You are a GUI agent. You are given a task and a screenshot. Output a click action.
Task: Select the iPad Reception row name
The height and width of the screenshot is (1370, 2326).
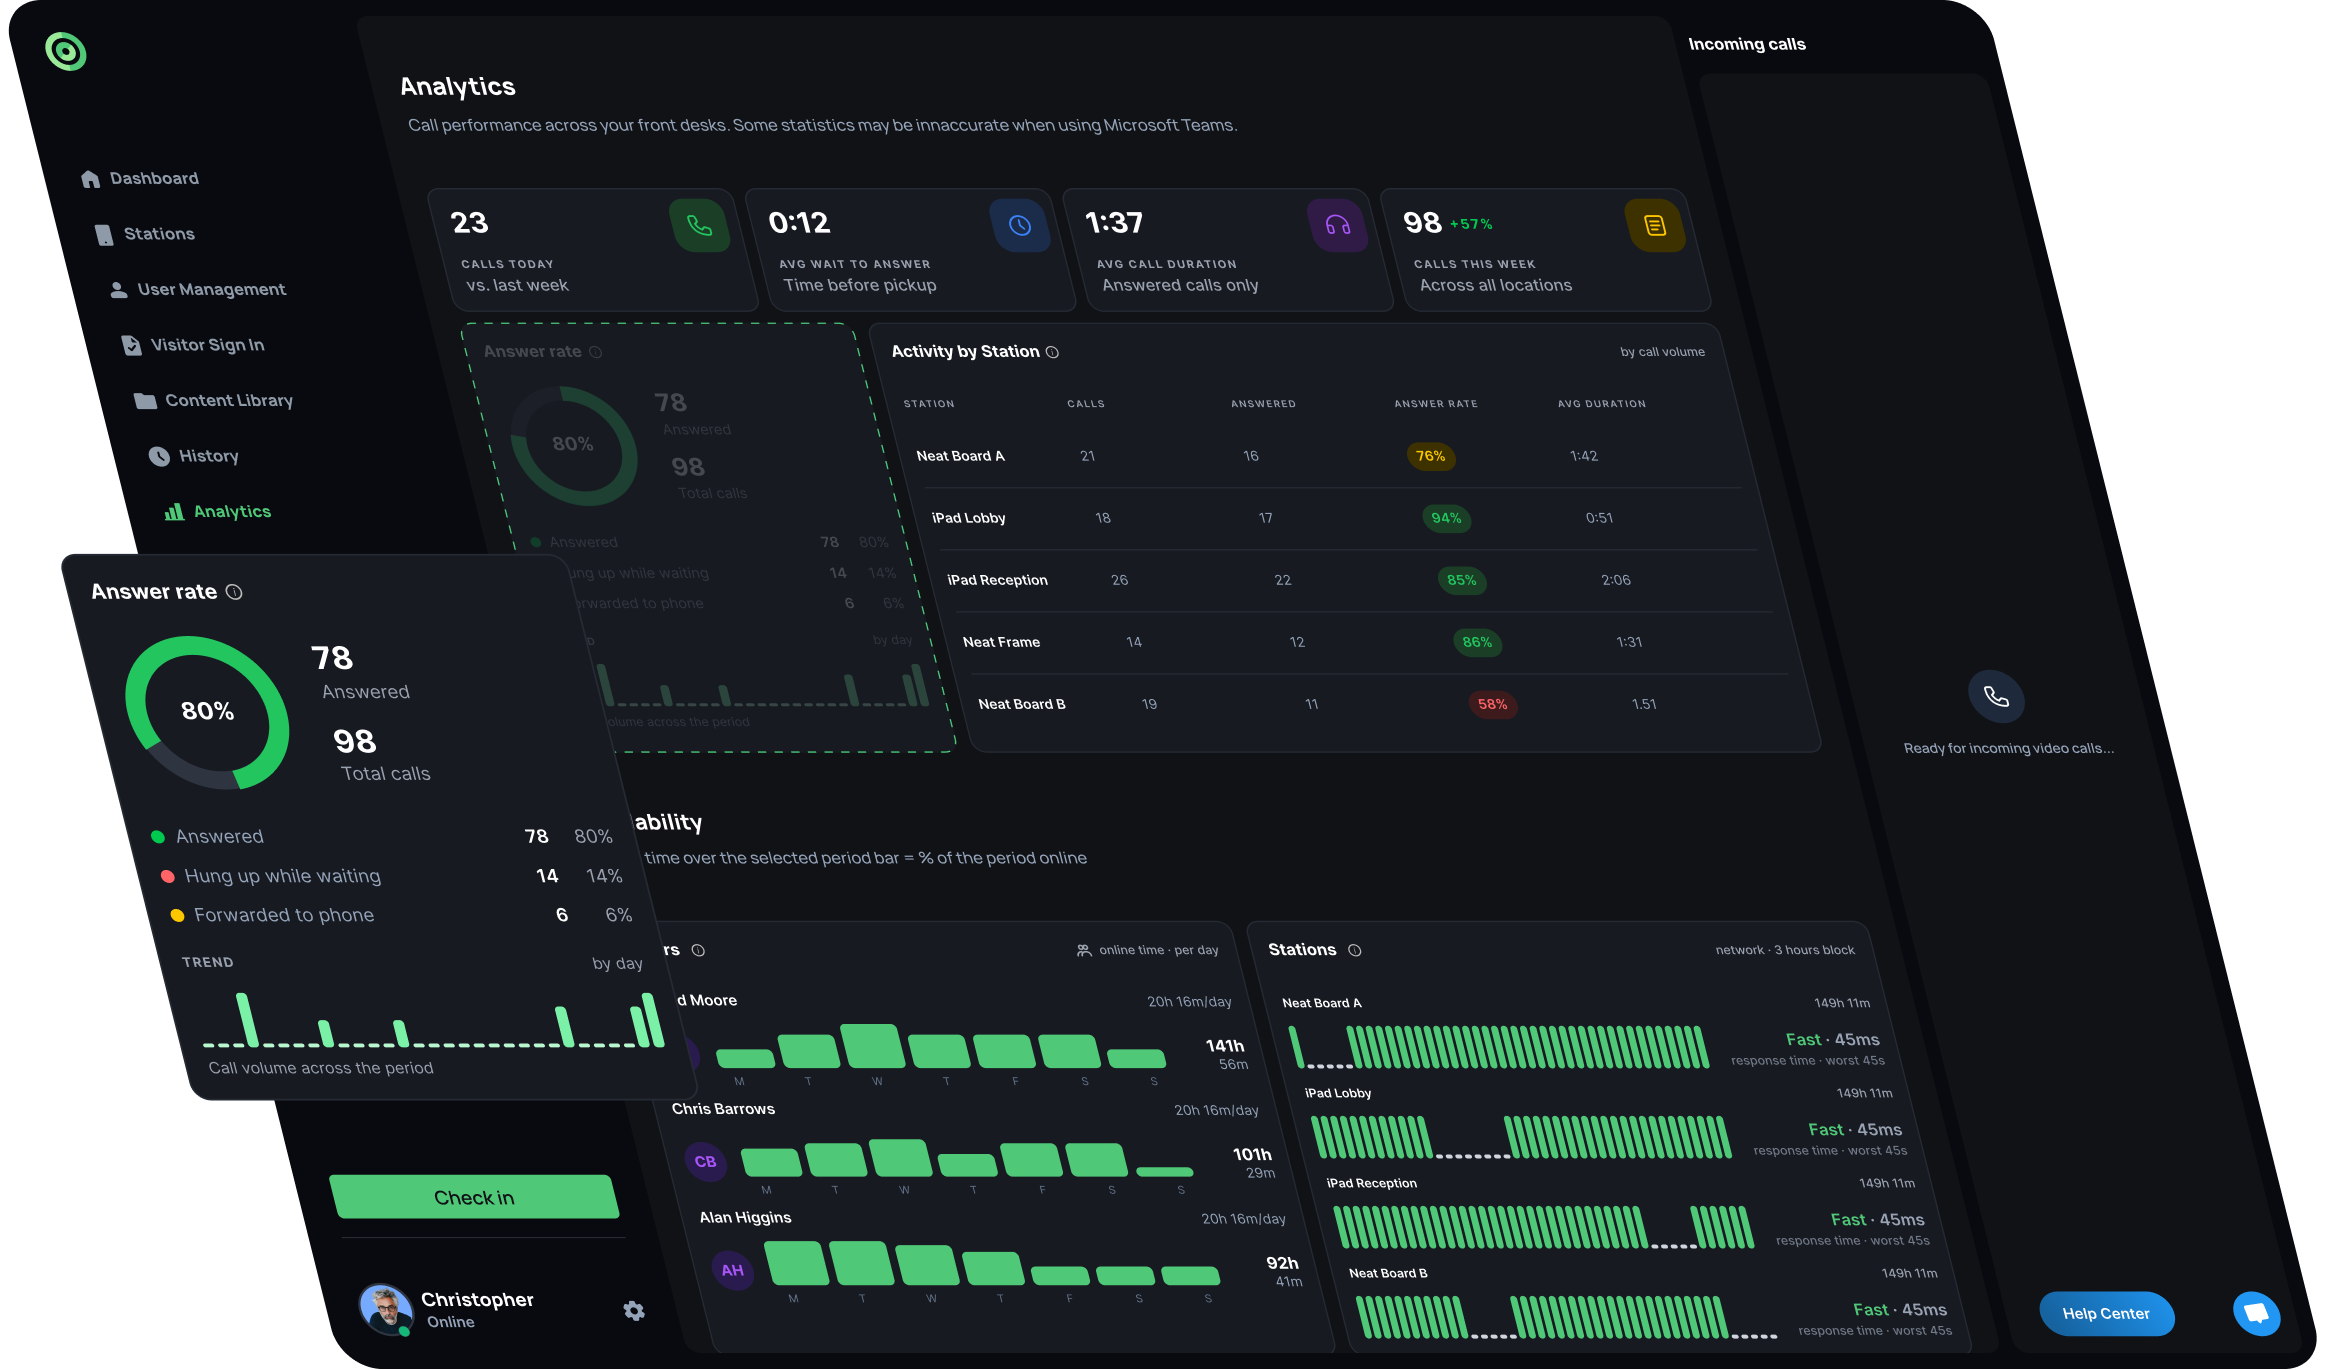(x=997, y=580)
